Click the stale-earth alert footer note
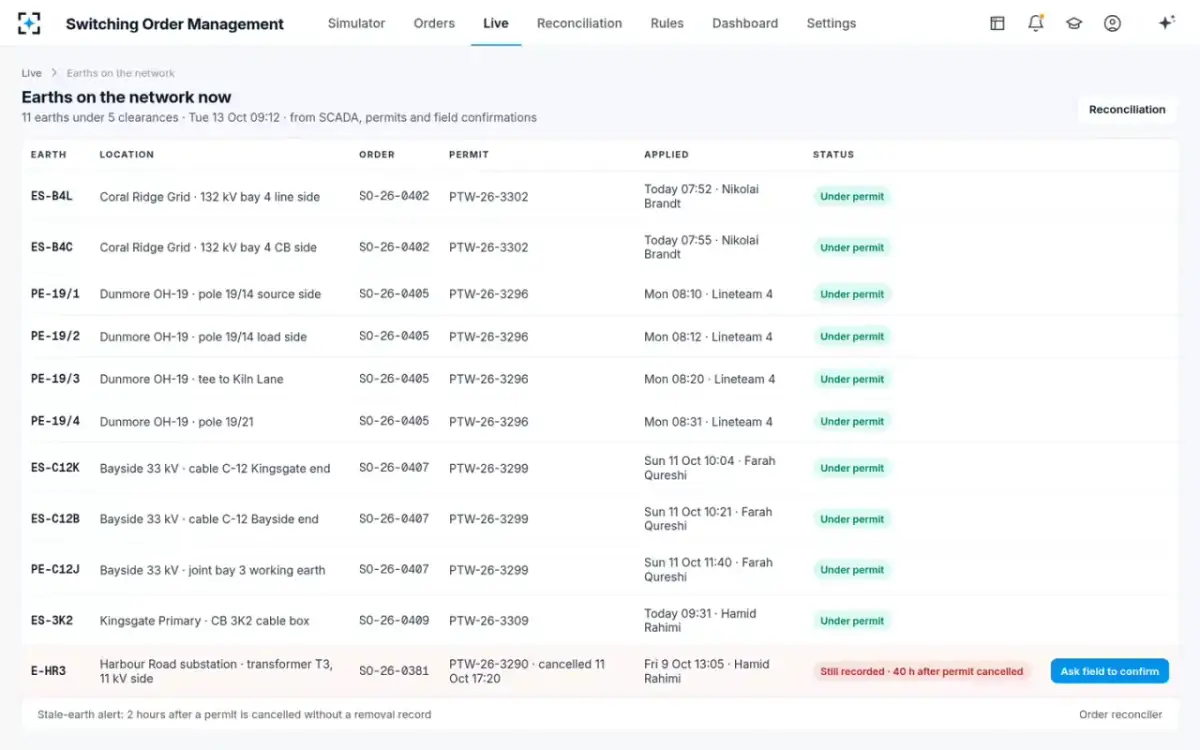This screenshot has height=750, width=1200. [234, 714]
